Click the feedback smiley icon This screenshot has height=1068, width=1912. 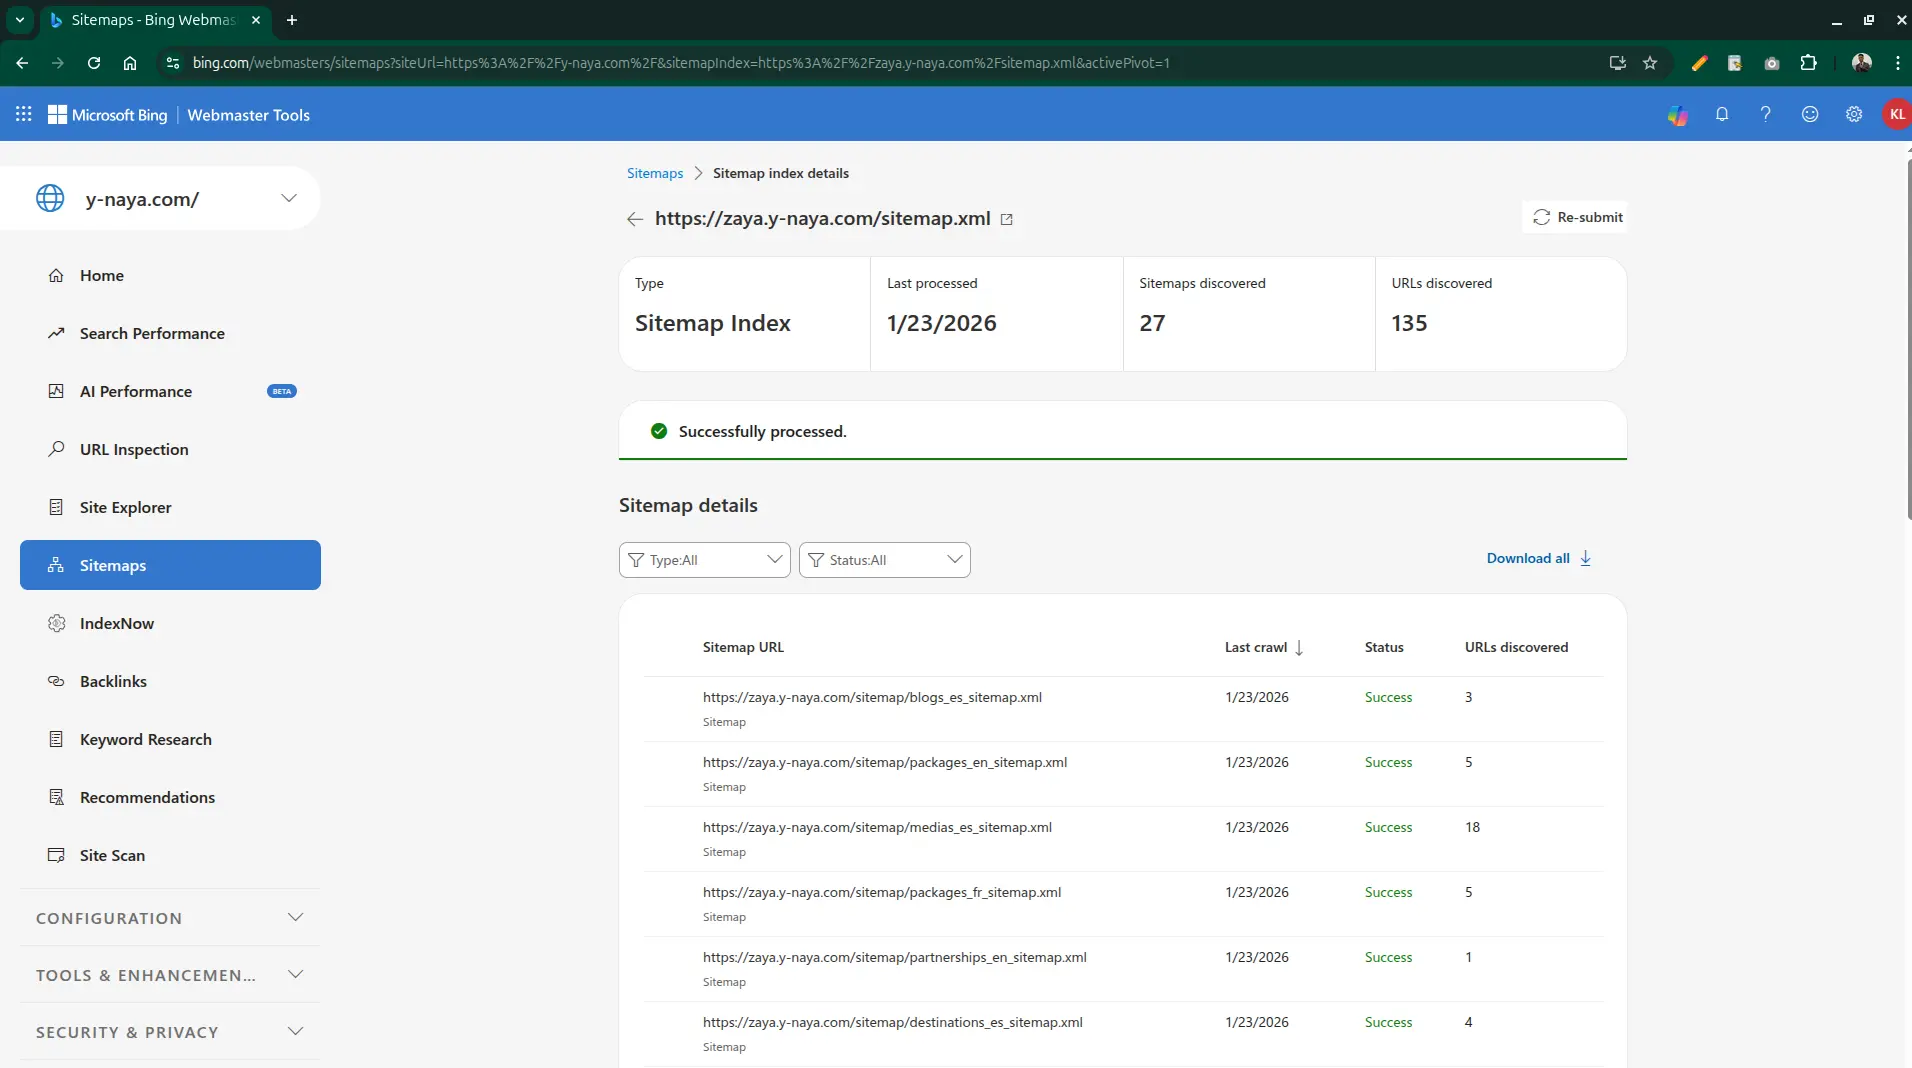coord(1809,114)
